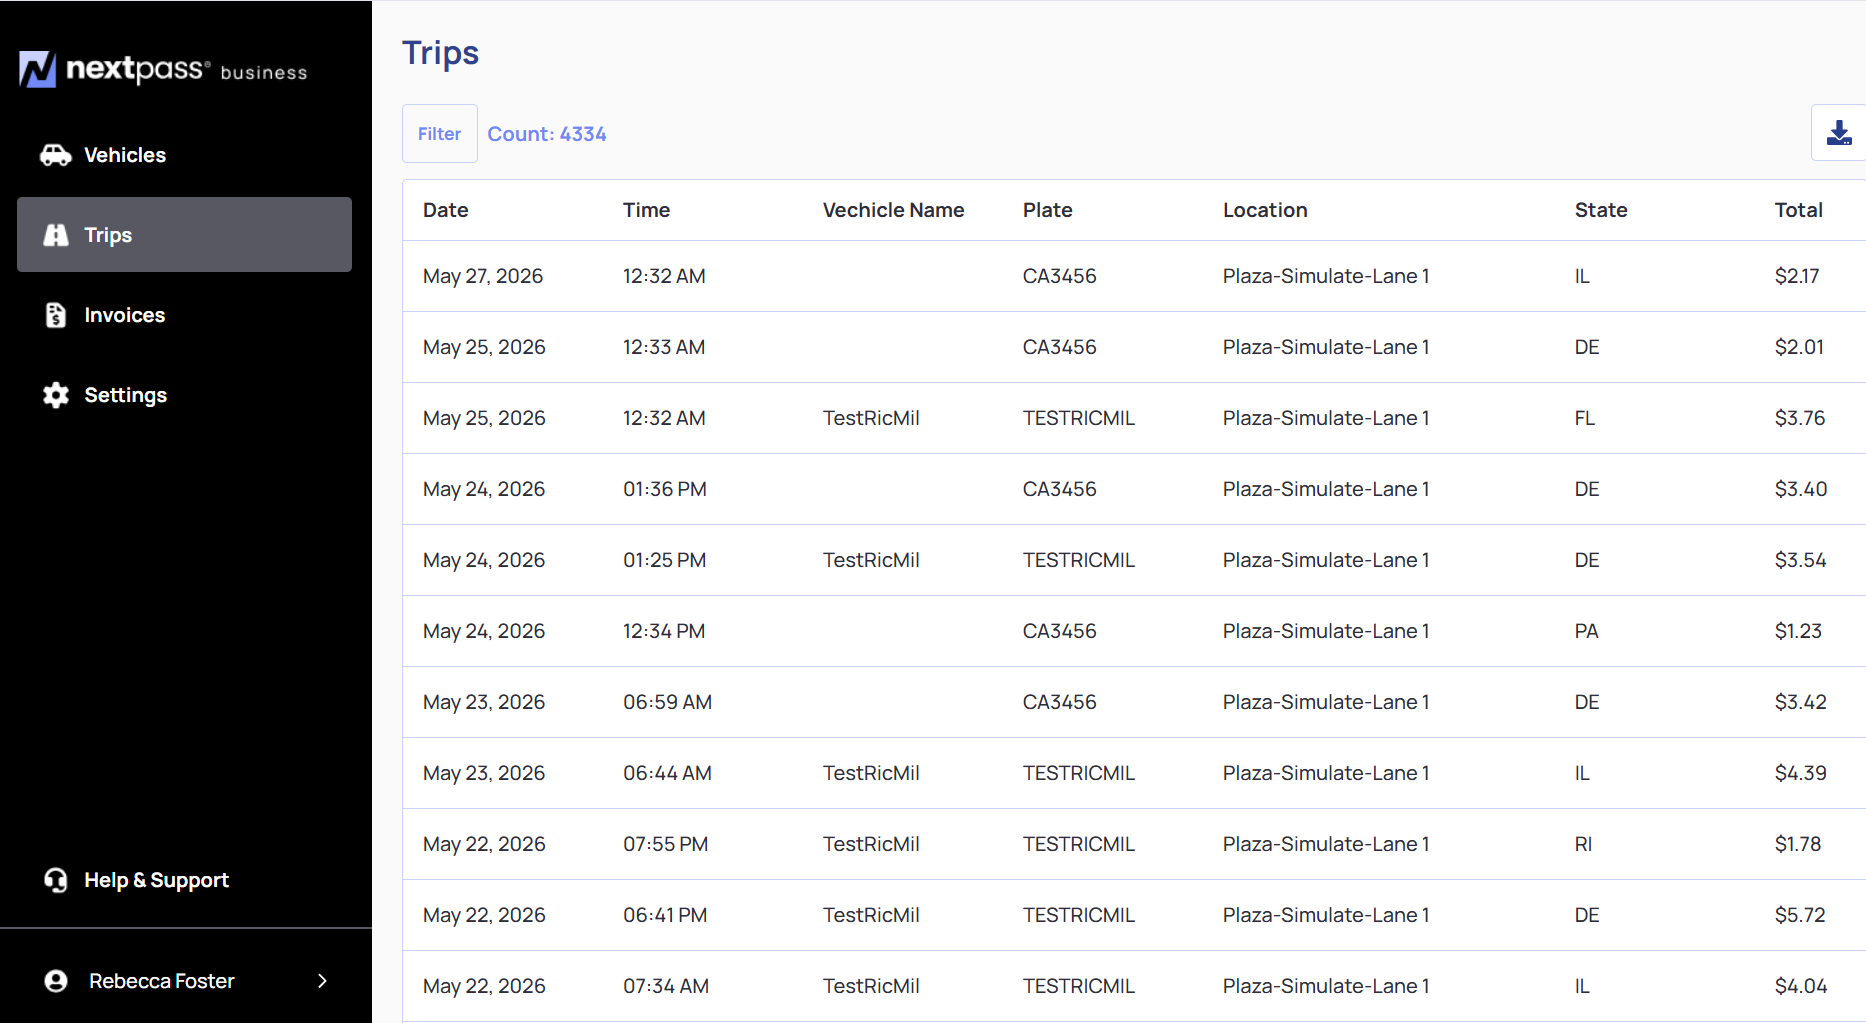Image resolution: width=1866 pixels, height=1023 pixels.
Task: Sort by the Date column header
Action: (446, 210)
